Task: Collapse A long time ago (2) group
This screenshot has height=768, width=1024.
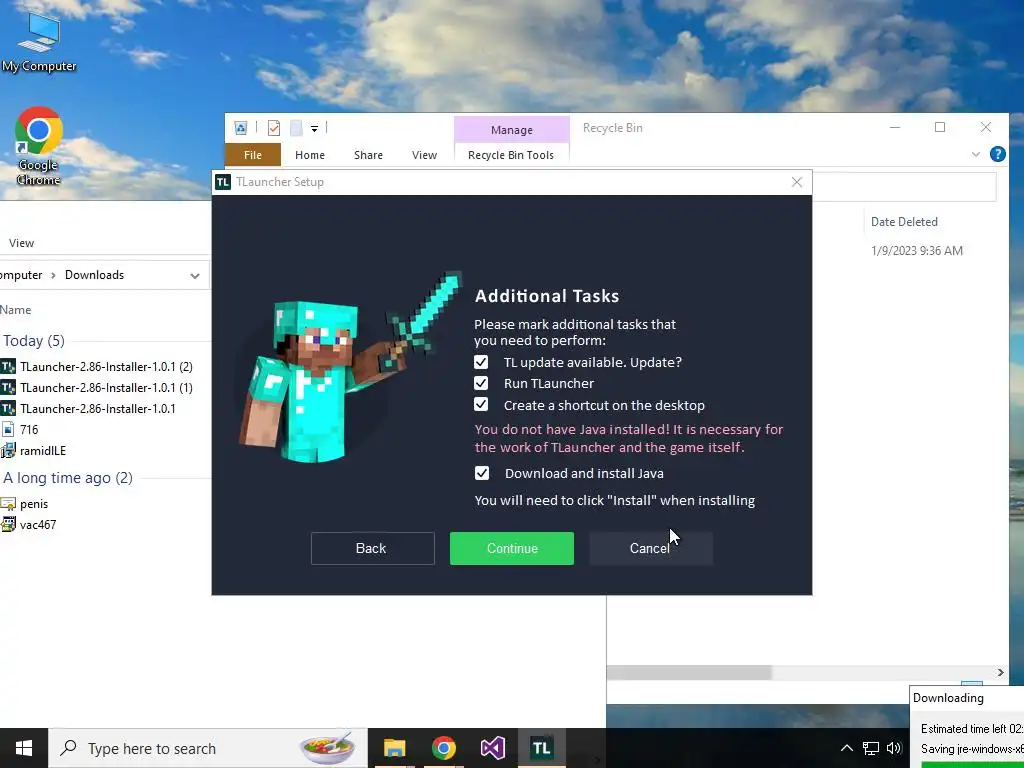Action: click(x=68, y=478)
